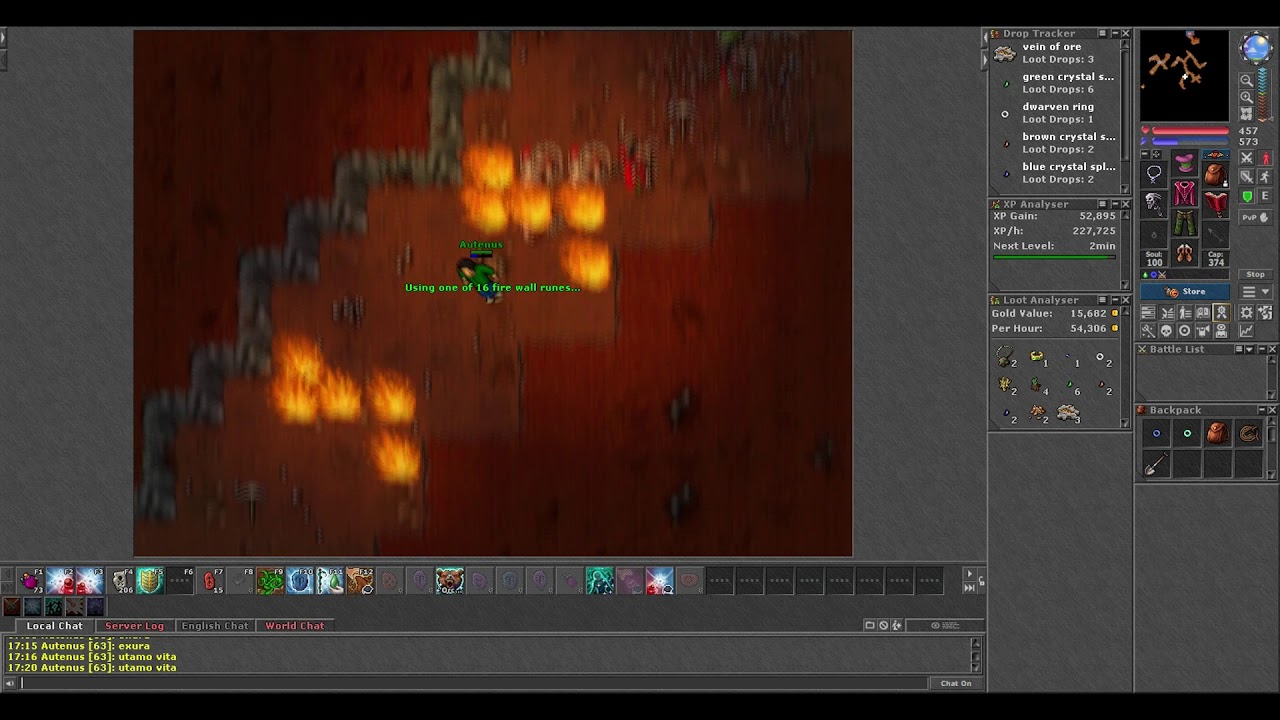Open the main menu hamburger dropdown

click(x=1255, y=292)
